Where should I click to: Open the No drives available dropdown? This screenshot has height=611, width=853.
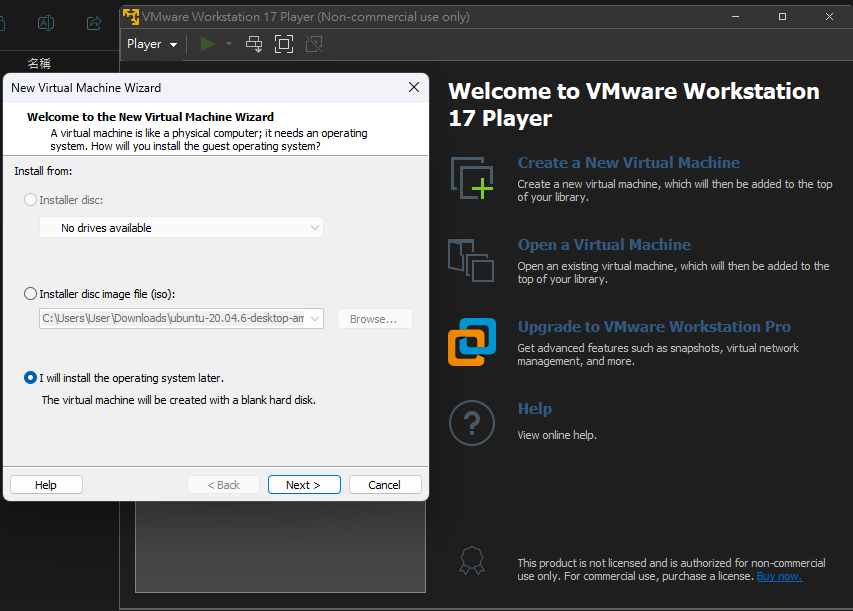tap(181, 227)
